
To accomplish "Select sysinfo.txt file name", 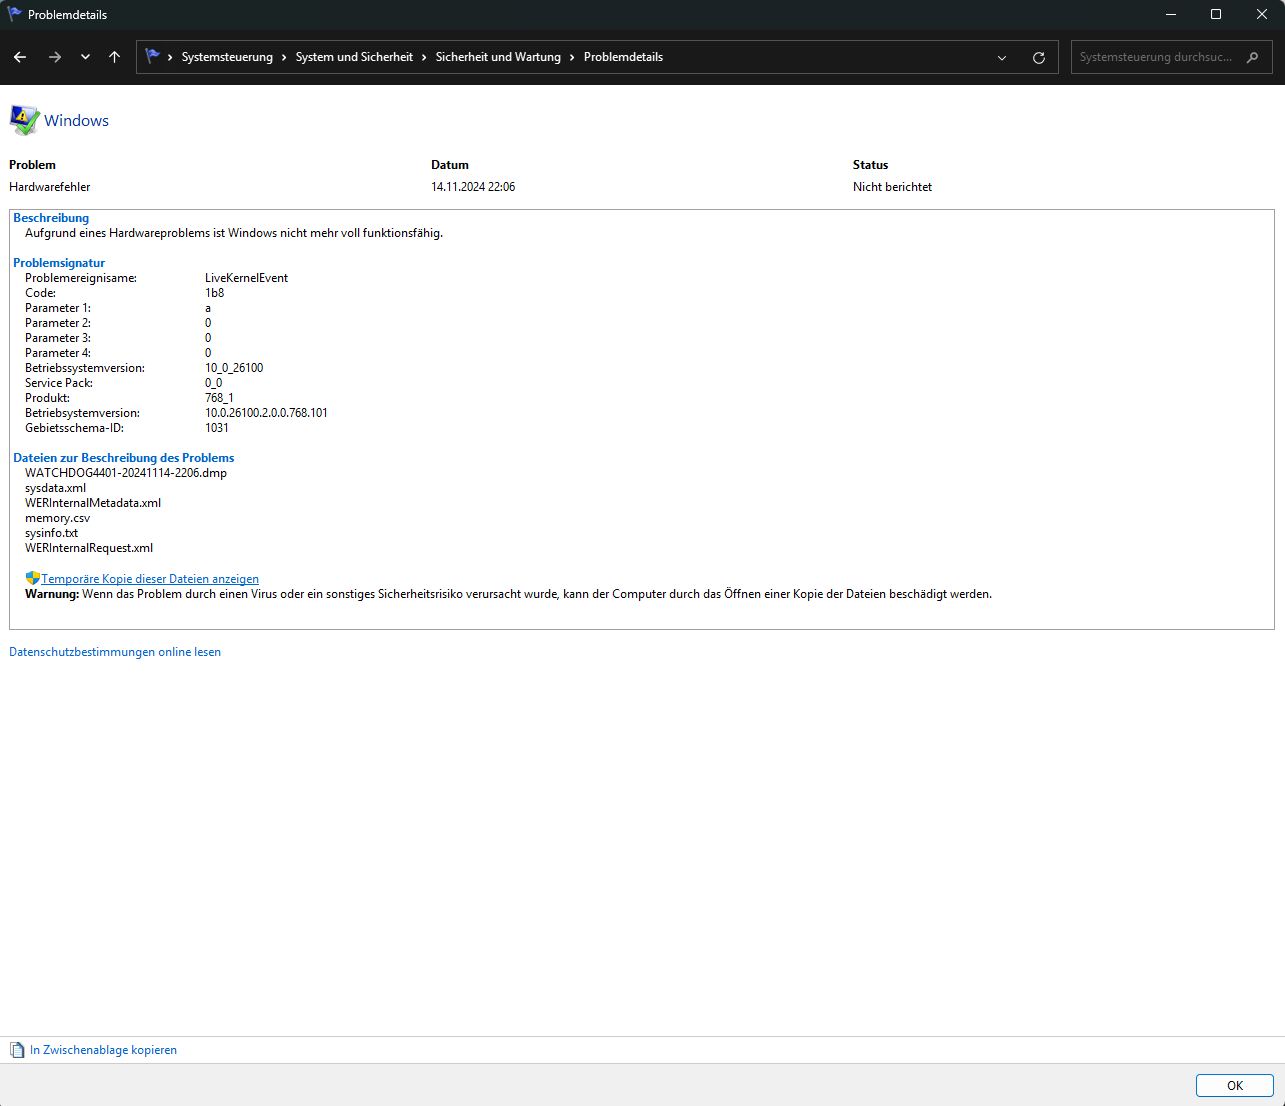I will (x=51, y=533).
